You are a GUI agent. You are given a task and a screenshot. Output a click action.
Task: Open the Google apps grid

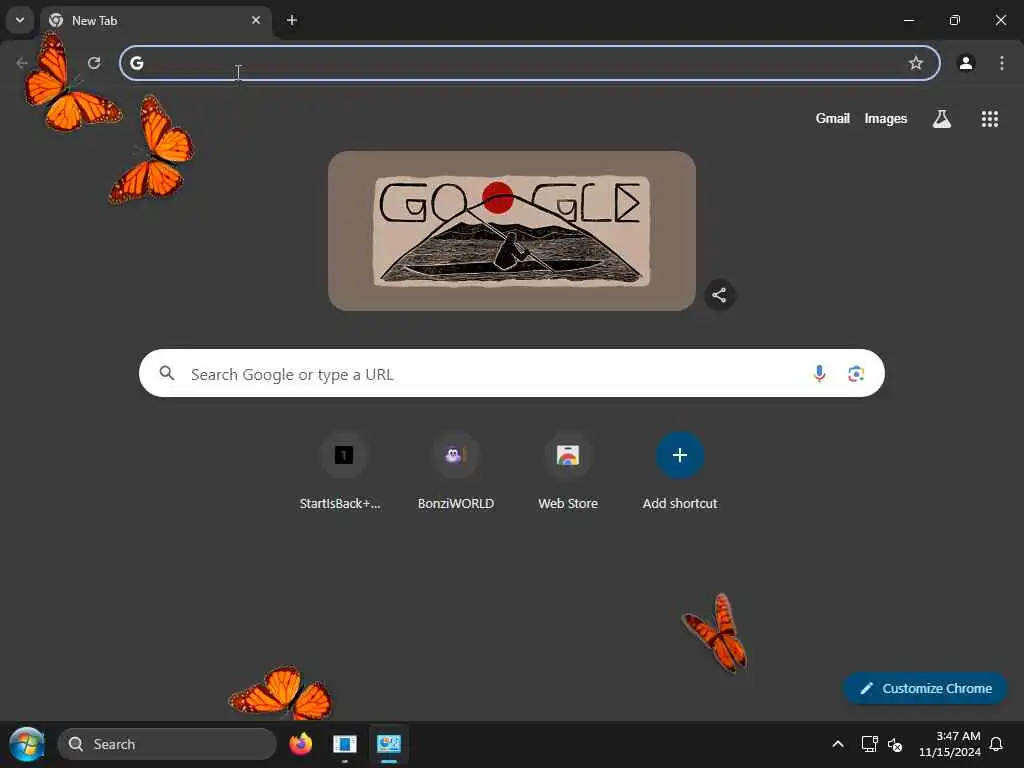989,118
